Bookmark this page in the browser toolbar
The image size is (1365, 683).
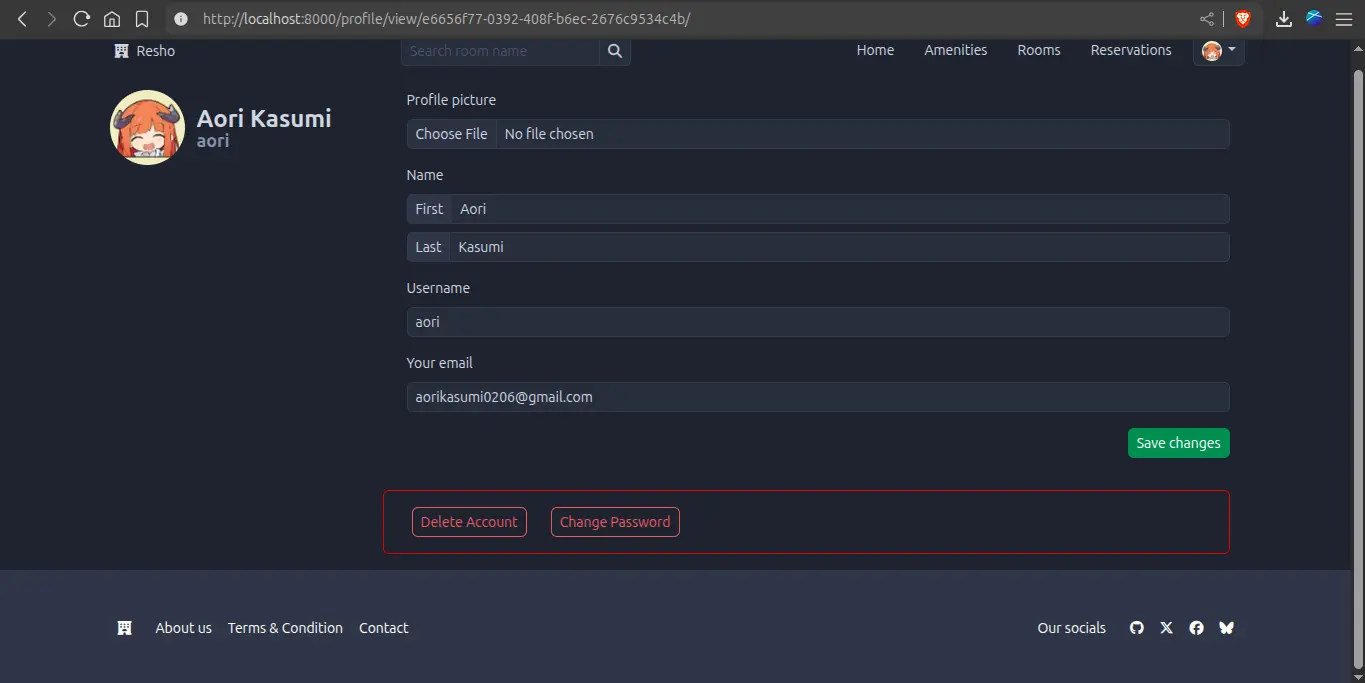142,19
